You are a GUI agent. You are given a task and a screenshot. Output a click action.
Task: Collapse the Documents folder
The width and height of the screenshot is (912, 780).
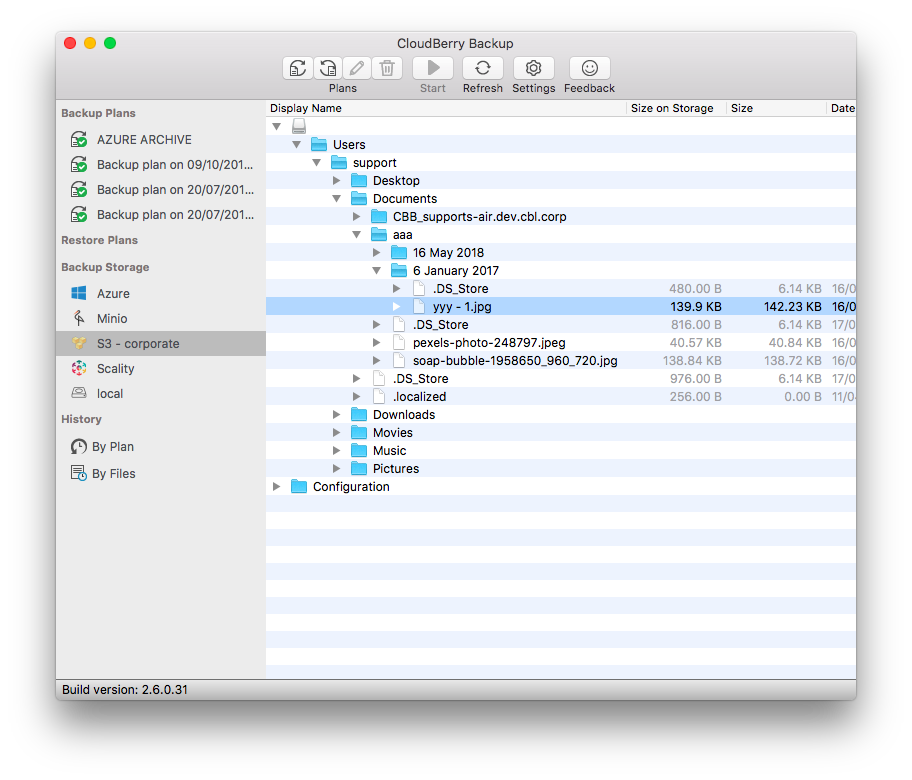click(x=337, y=198)
